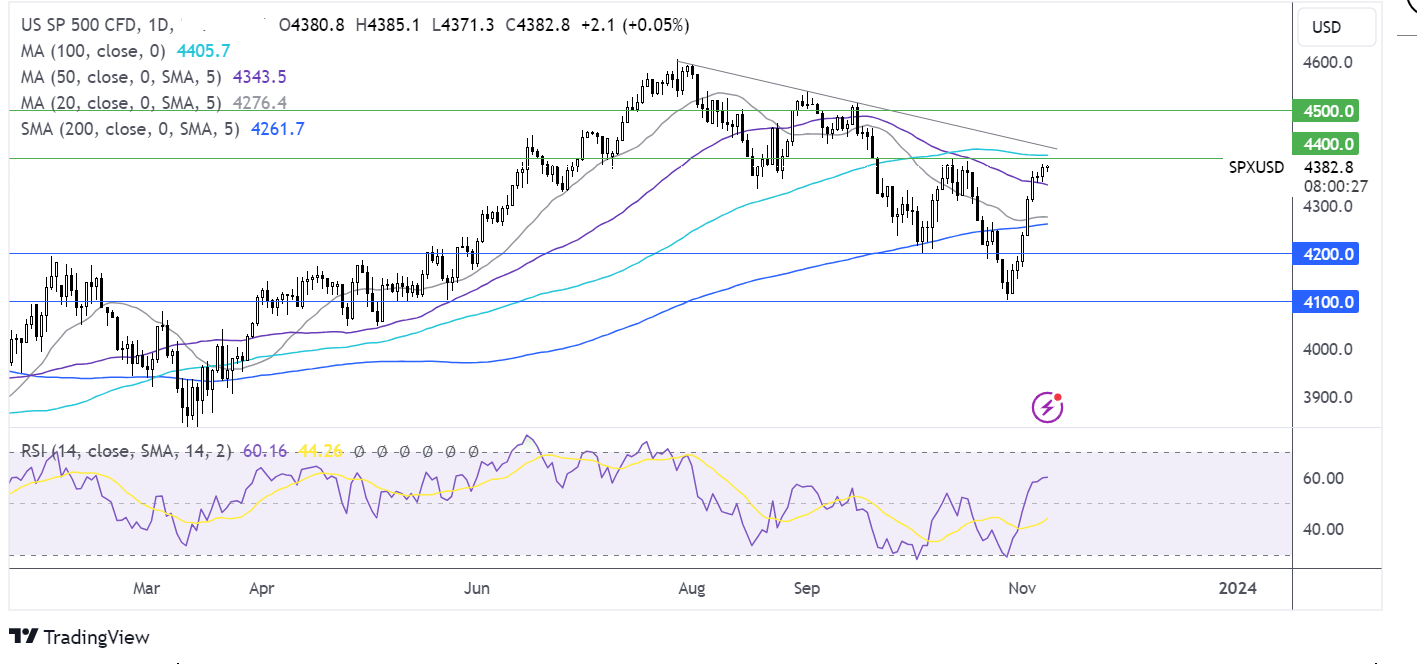The image size is (1417, 664).
Task: Select the 4400.0 price level label
Action: click(1327, 144)
